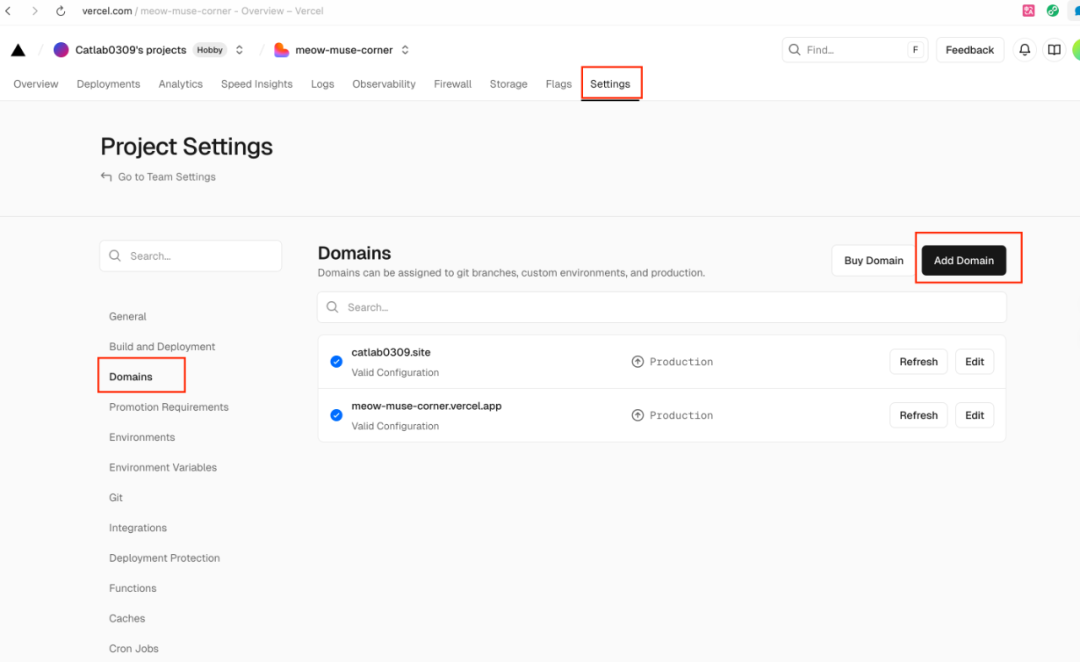Viewport: 1080px width, 662px height.
Task: Open Build and Deployment settings
Action: [162, 346]
